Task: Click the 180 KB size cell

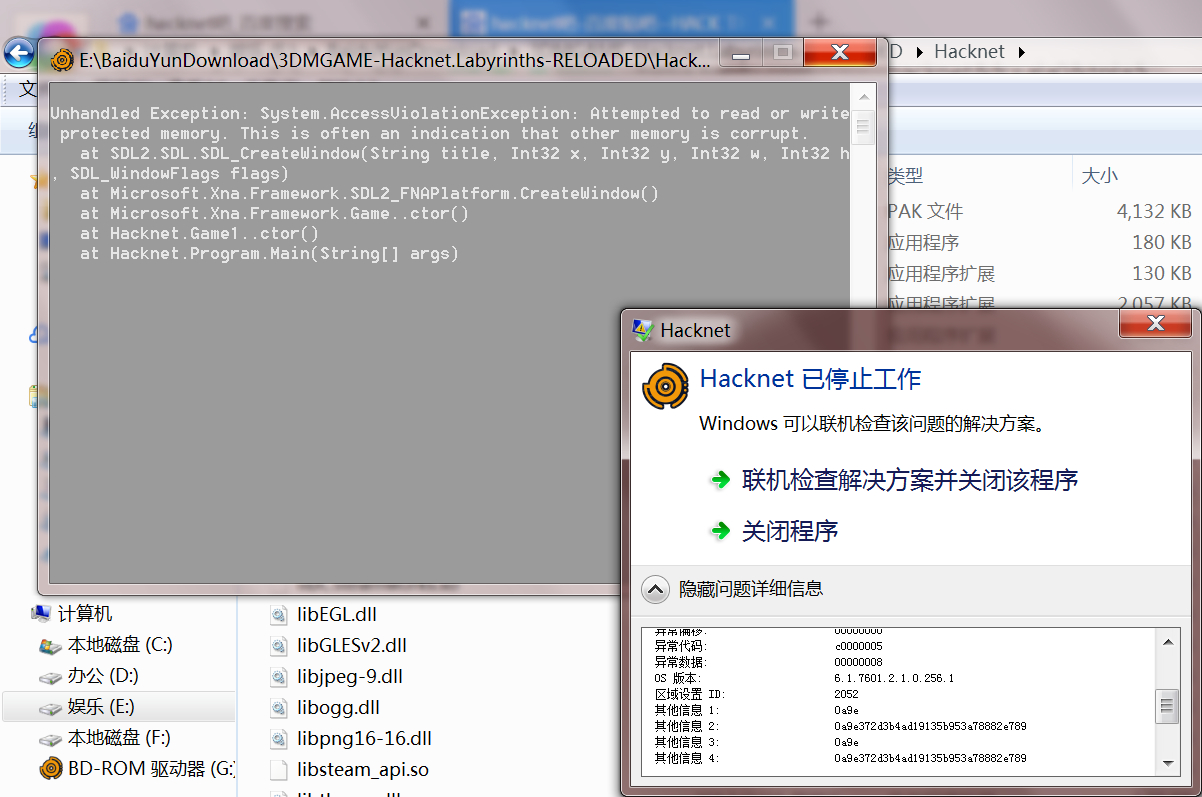Action: (x=1162, y=242)
